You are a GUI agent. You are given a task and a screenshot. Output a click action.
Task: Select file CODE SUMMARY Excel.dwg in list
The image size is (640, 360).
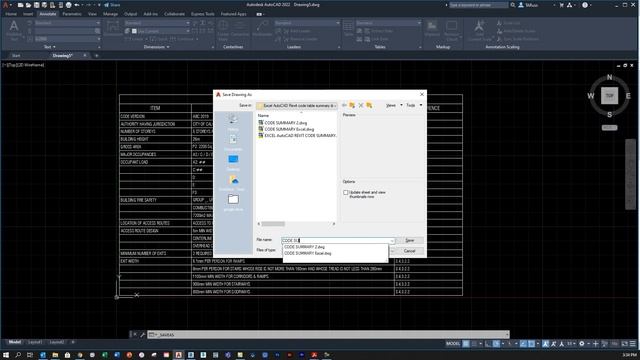coord(286,129)
